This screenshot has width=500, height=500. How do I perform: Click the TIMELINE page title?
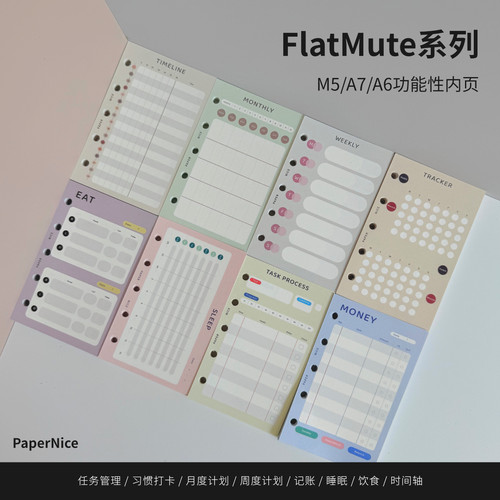[171, 66]
